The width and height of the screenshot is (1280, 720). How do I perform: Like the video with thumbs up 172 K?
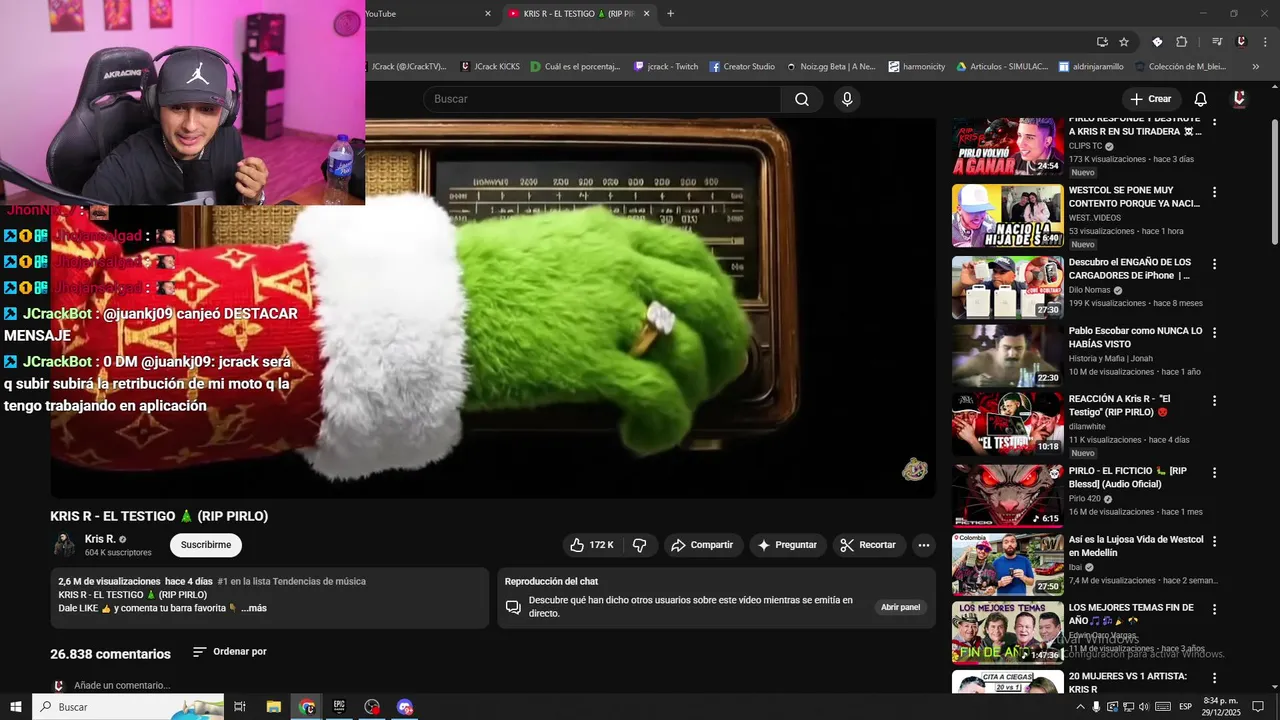[592, 545]
